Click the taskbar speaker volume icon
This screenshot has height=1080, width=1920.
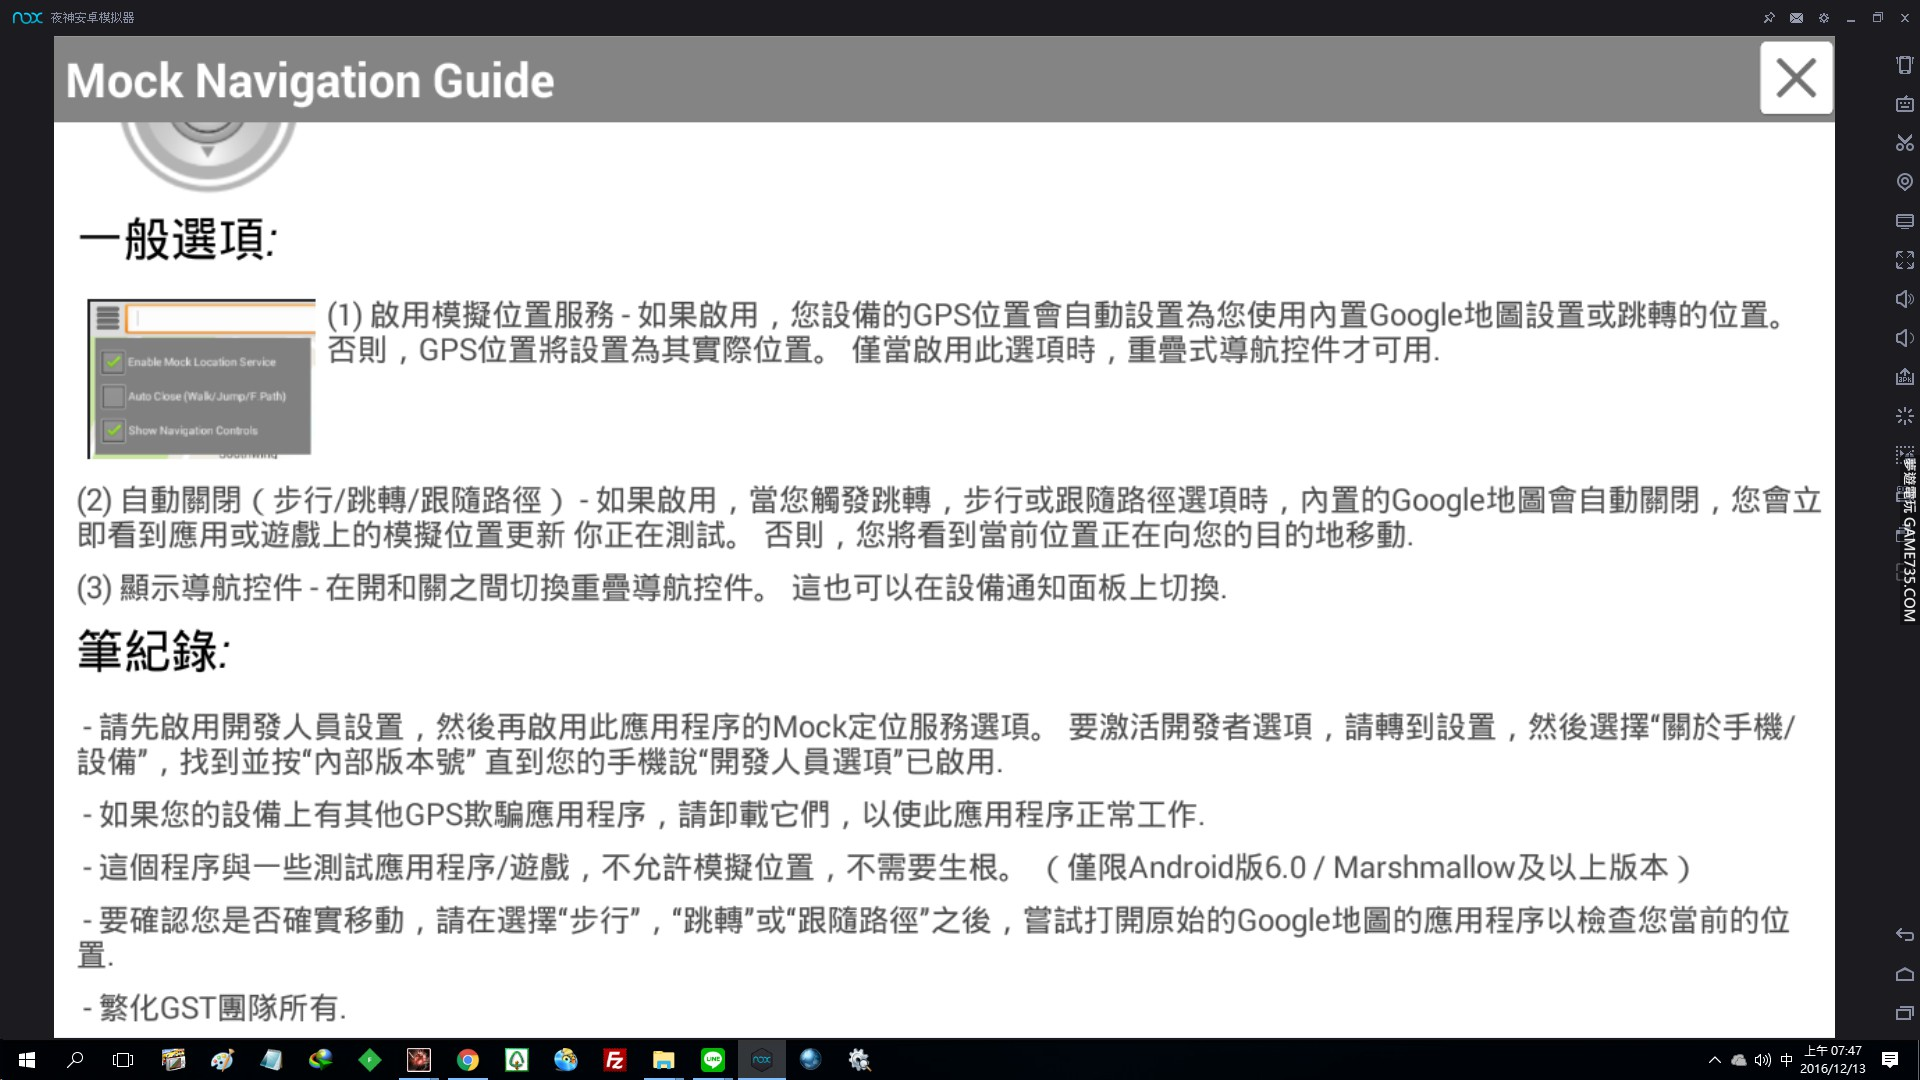click(1762, 1060)
